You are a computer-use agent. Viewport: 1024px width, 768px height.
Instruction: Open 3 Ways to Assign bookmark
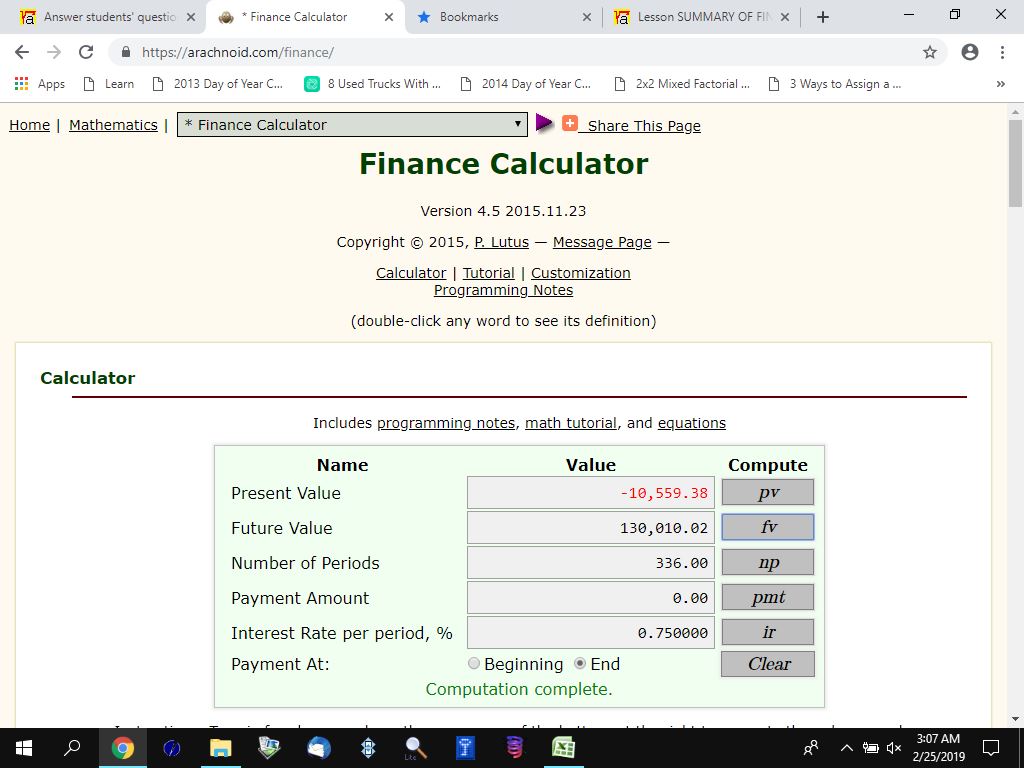coord(835,84)
